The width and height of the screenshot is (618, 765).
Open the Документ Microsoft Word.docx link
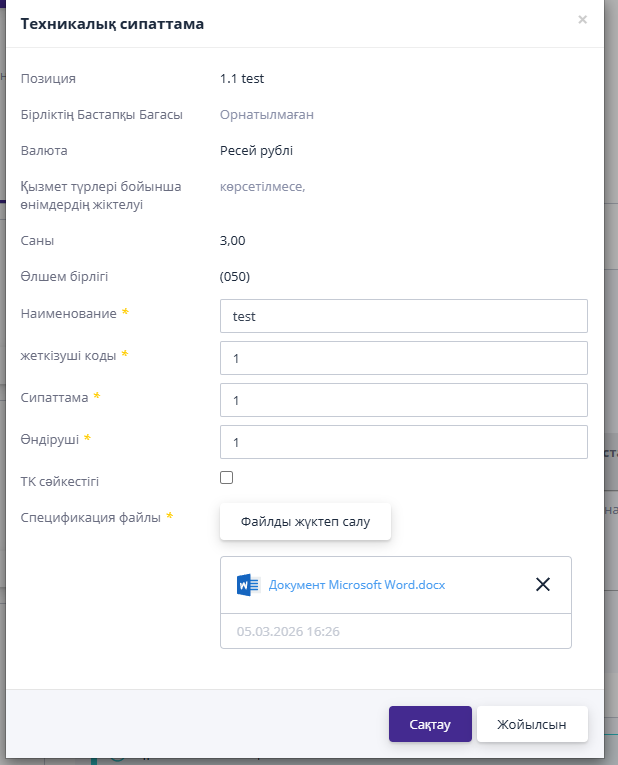tap(357, 585)
